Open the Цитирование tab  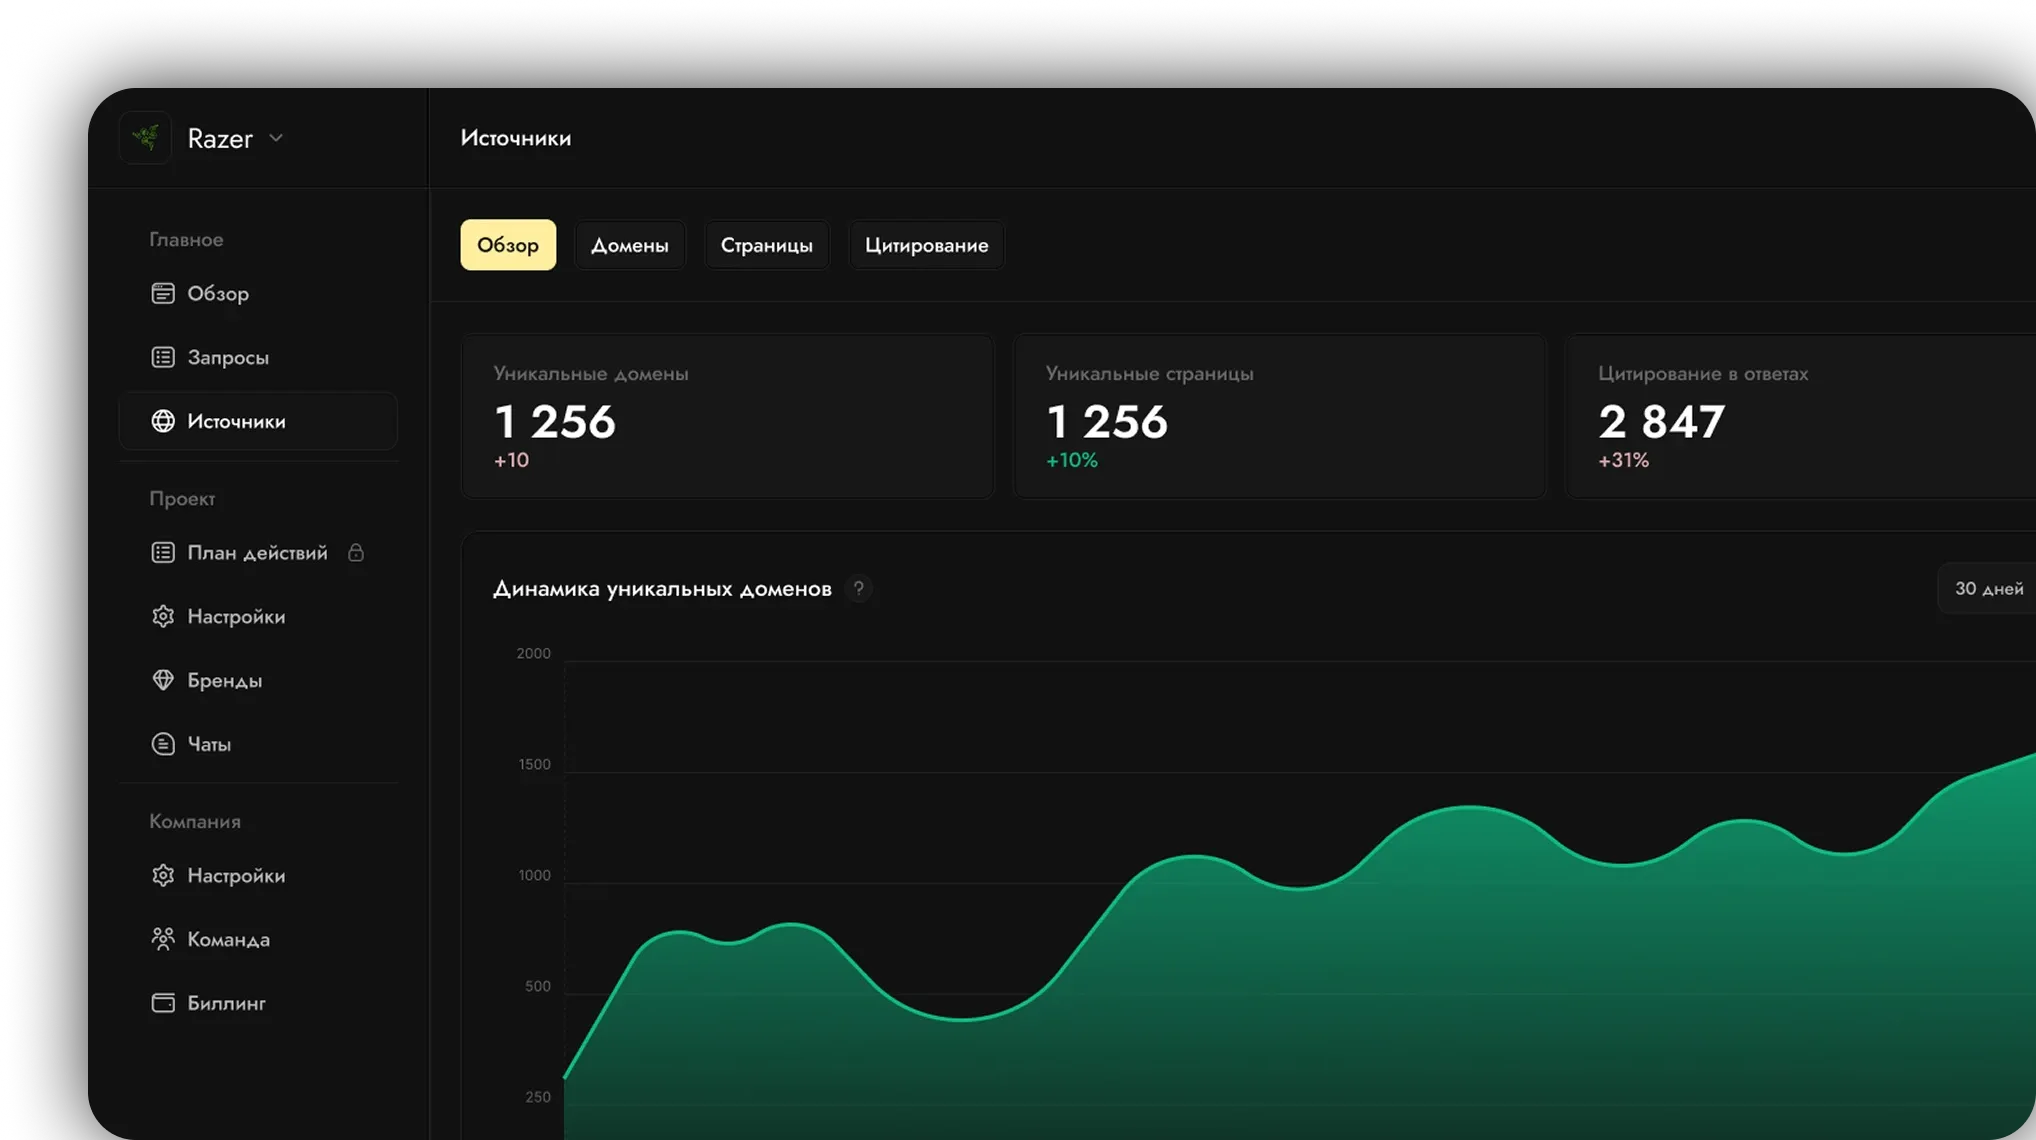pyautogui.click(x=927, y=245)
